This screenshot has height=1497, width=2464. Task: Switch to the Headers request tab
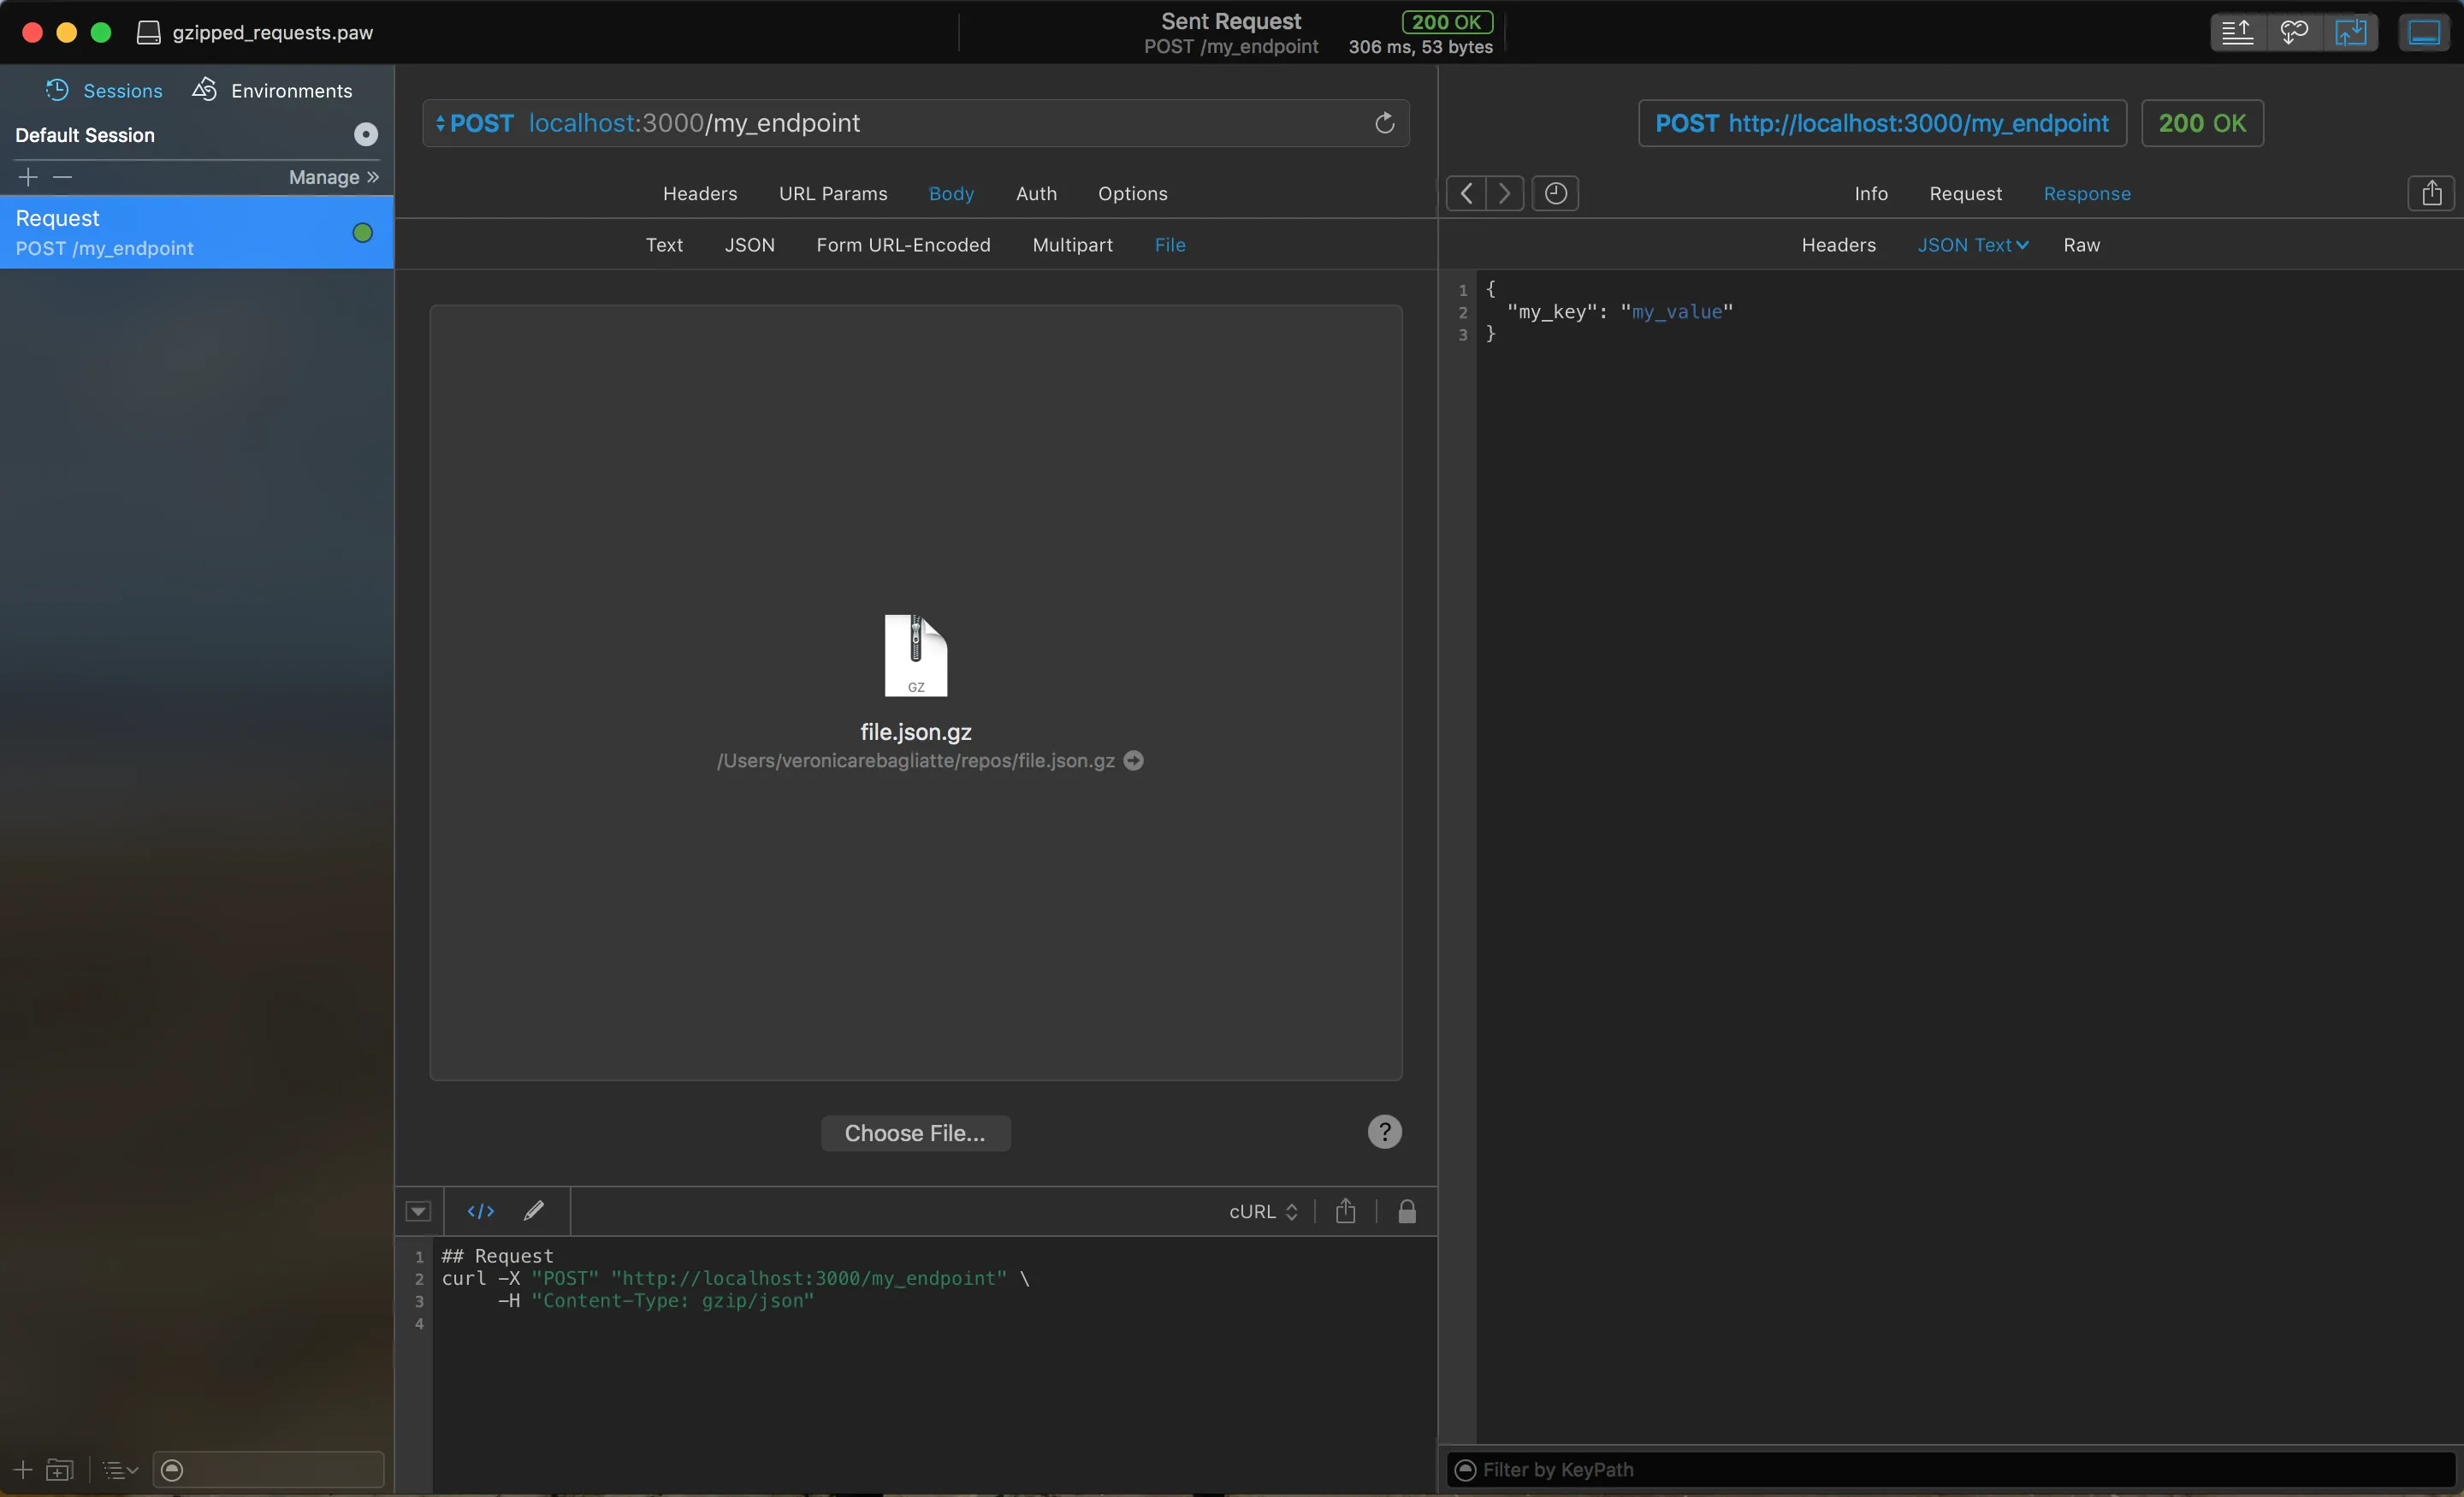699,194
